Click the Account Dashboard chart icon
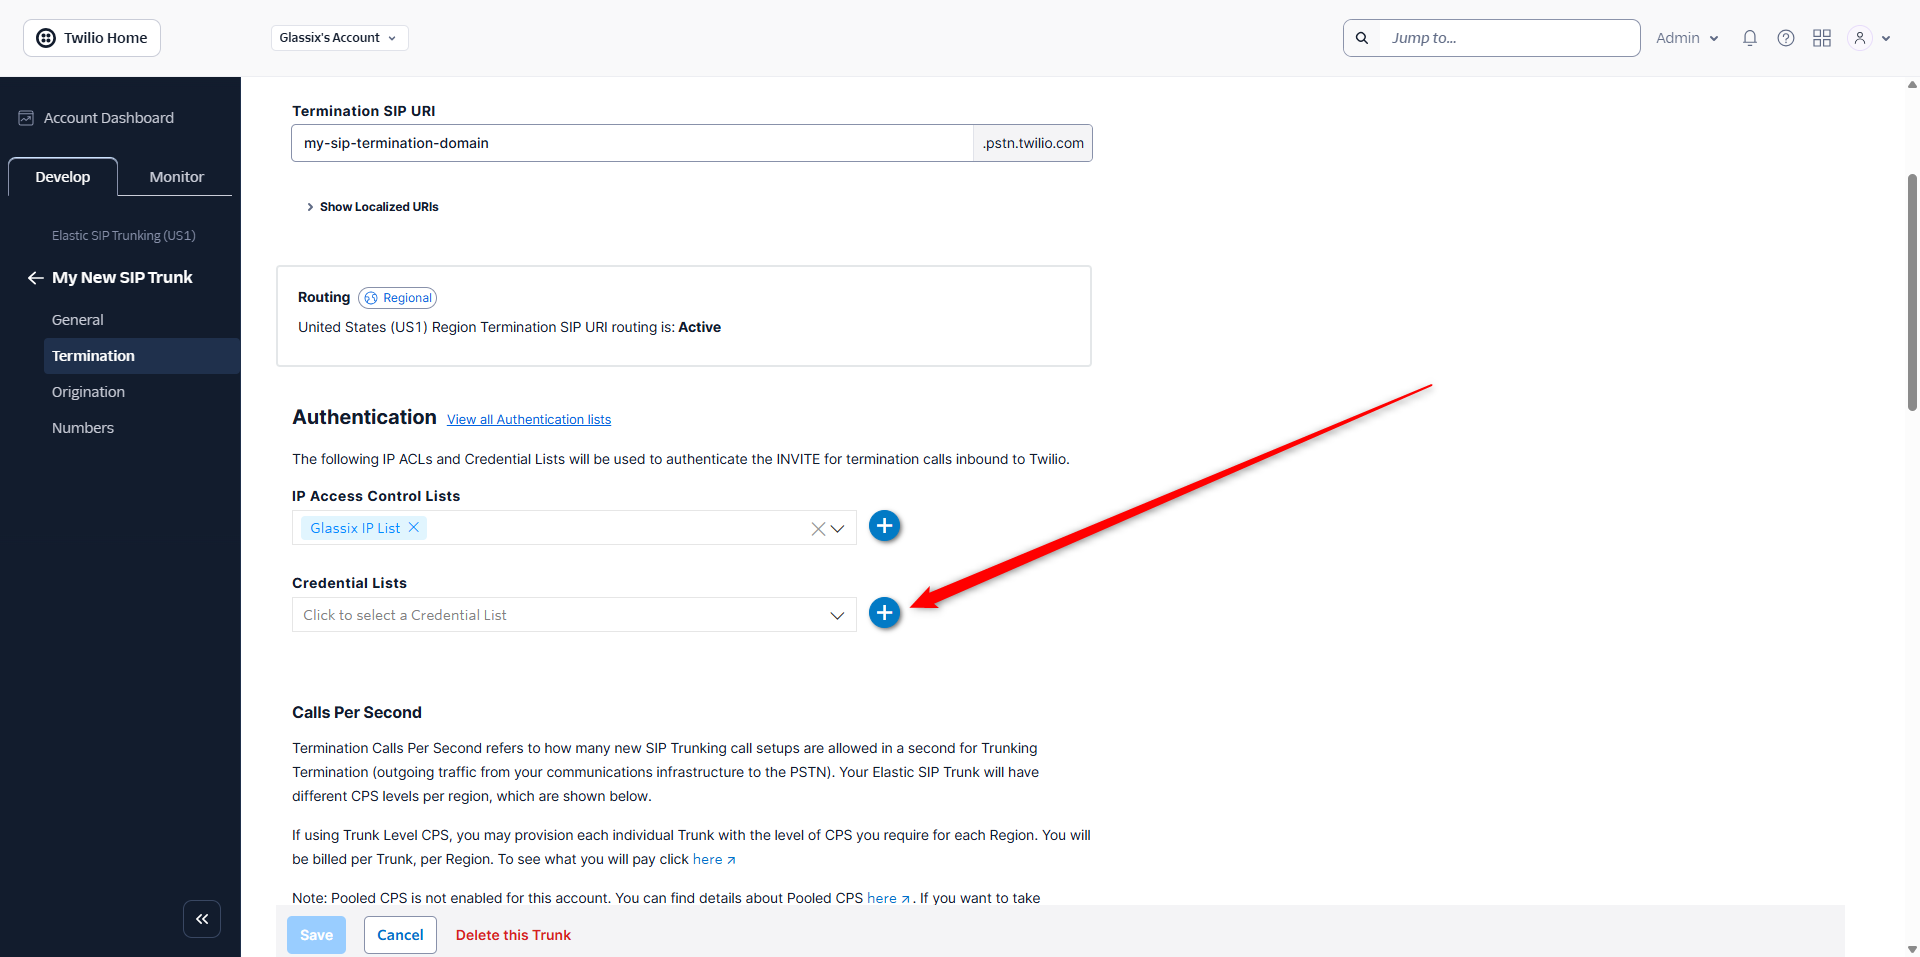 click(26, 118)
